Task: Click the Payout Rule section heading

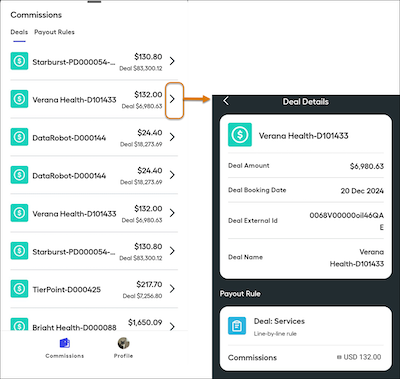Action: pos(240,294)
